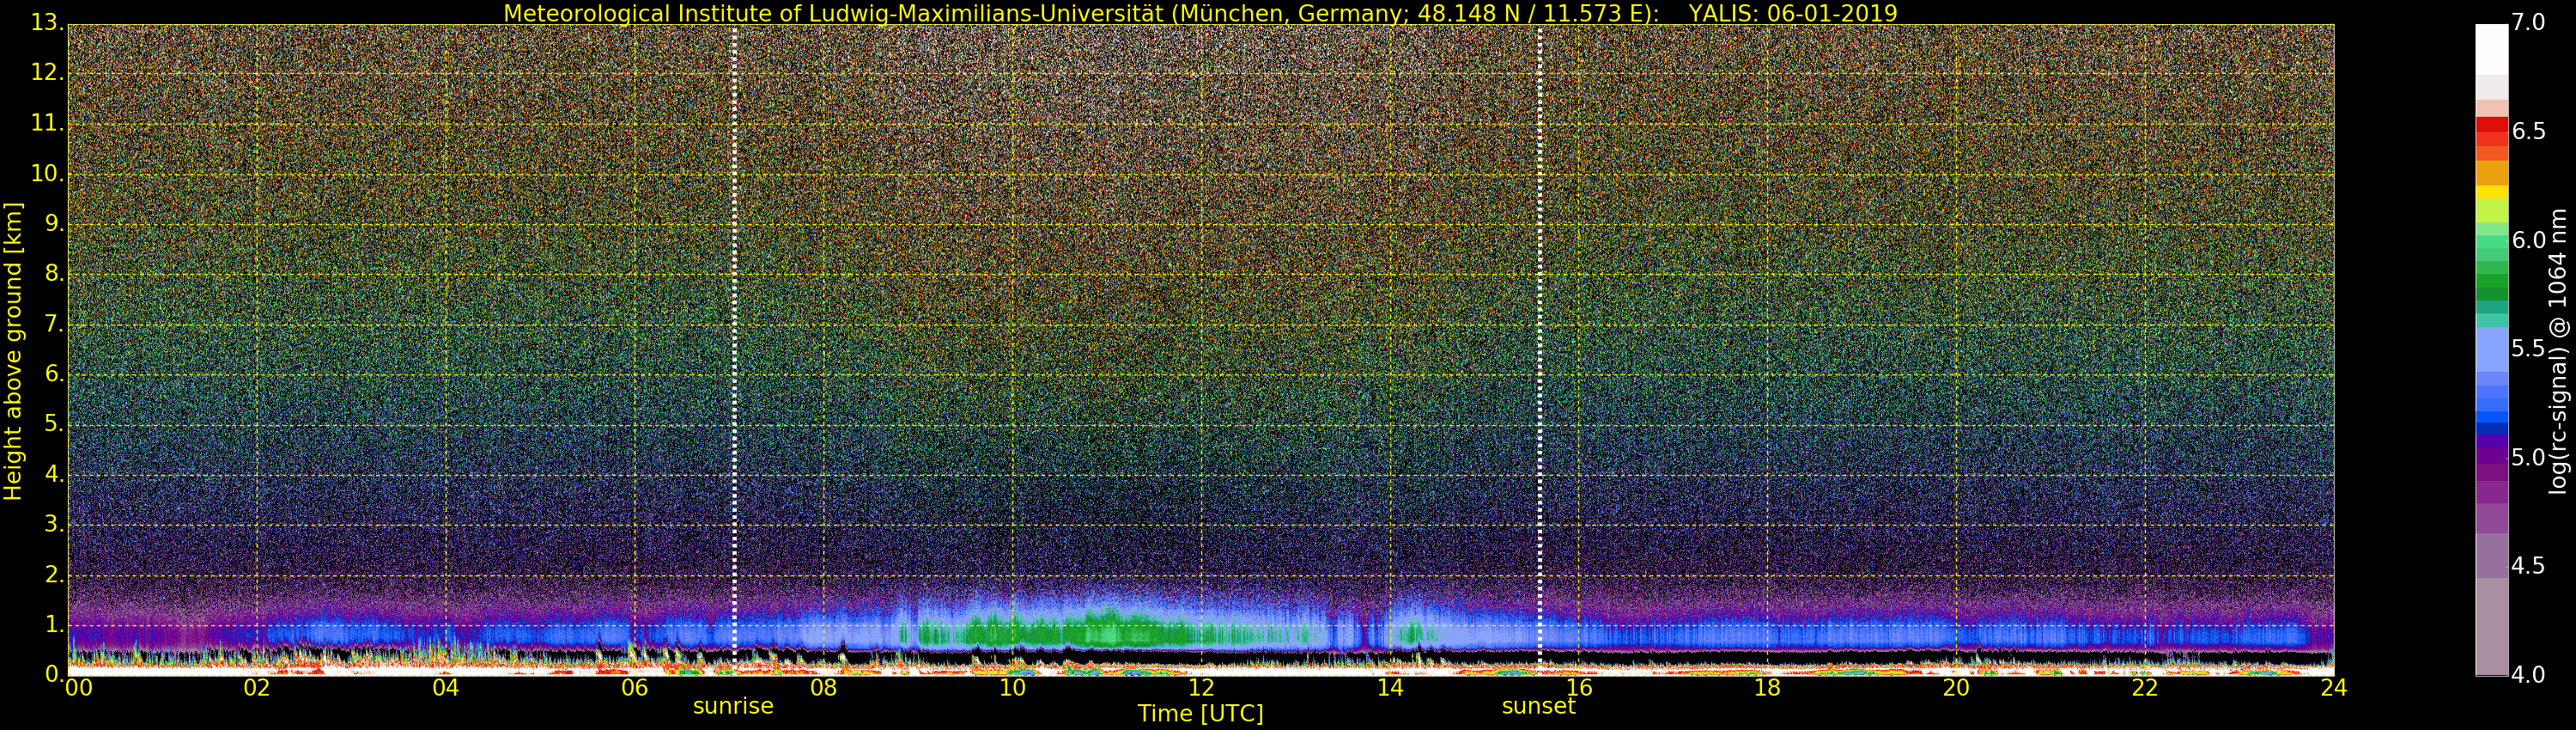
Task: Click the "18" tick on the time axis
Action: pos(1767,688)
